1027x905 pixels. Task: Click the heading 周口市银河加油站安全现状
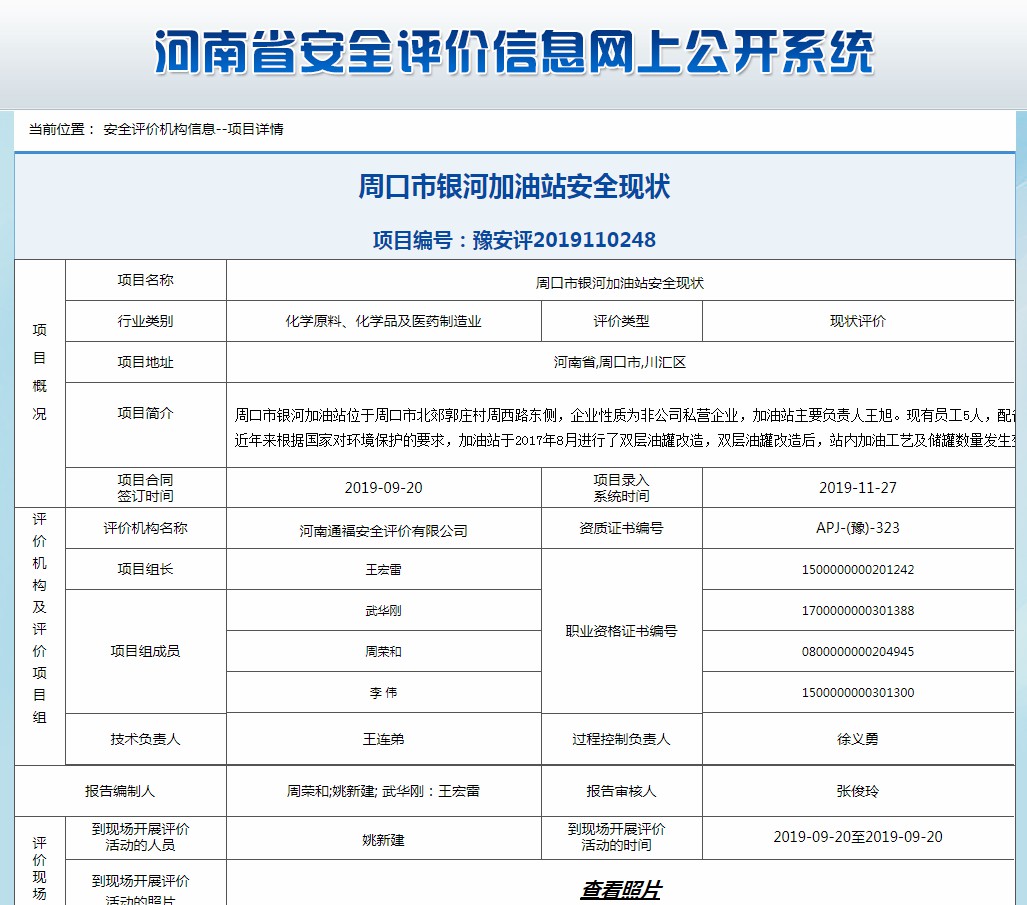pos(514,187)
